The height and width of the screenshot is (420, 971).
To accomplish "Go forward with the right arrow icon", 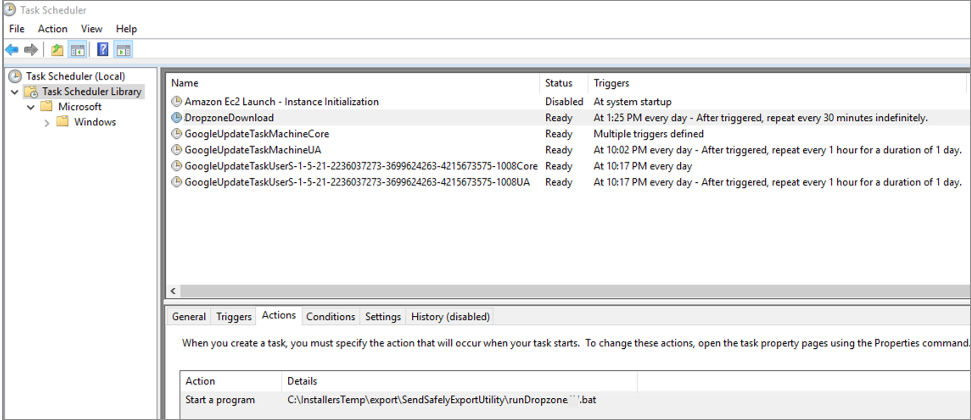I will point(31,50).
